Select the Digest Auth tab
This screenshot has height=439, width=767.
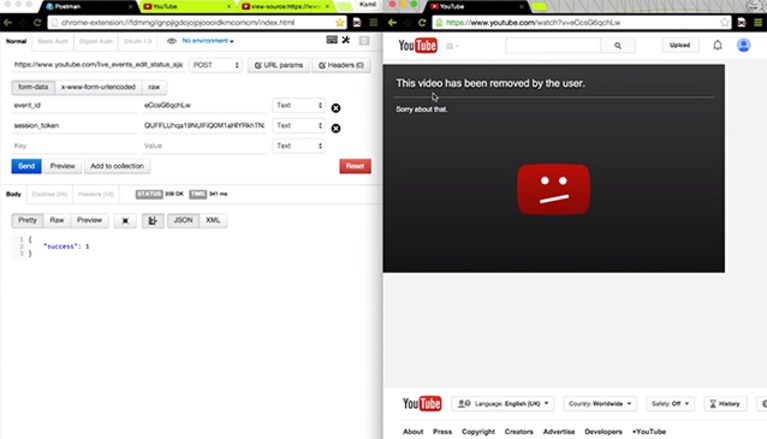click(96, 41)
